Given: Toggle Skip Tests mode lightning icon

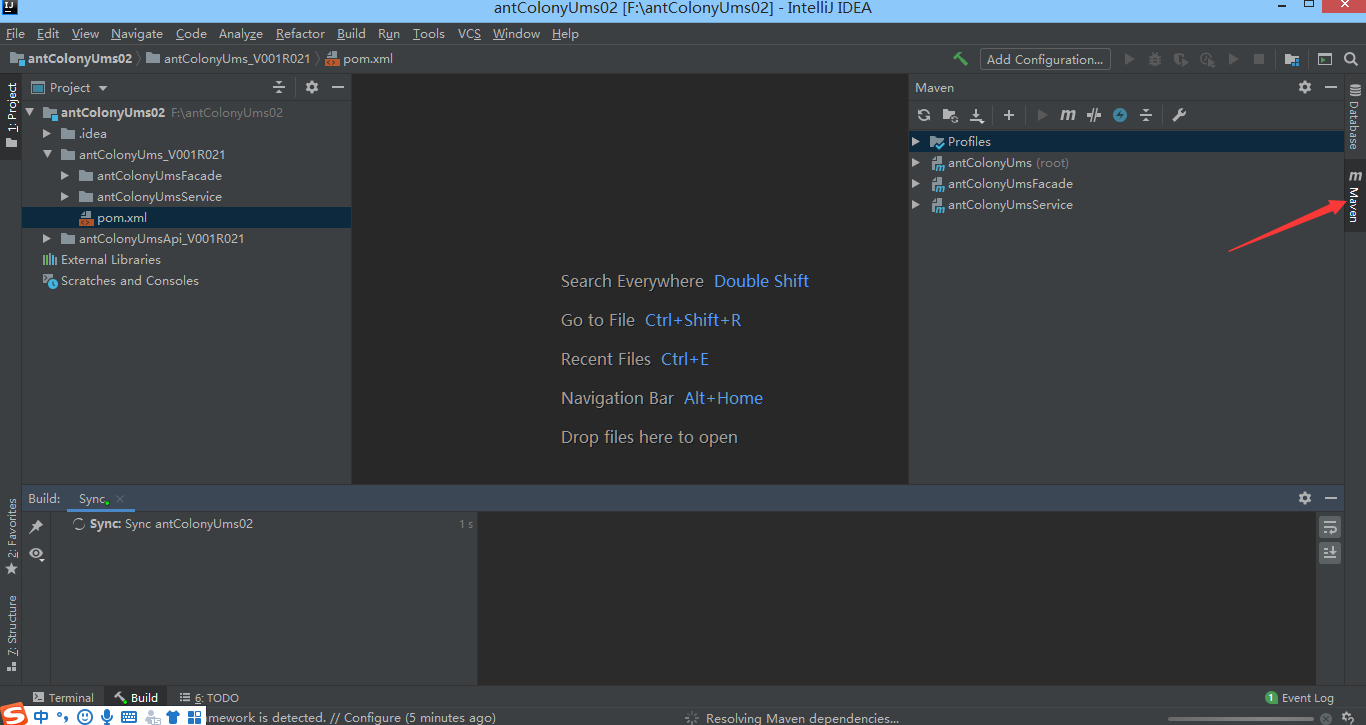Looking at the screenshot, I should point(1120,115).
